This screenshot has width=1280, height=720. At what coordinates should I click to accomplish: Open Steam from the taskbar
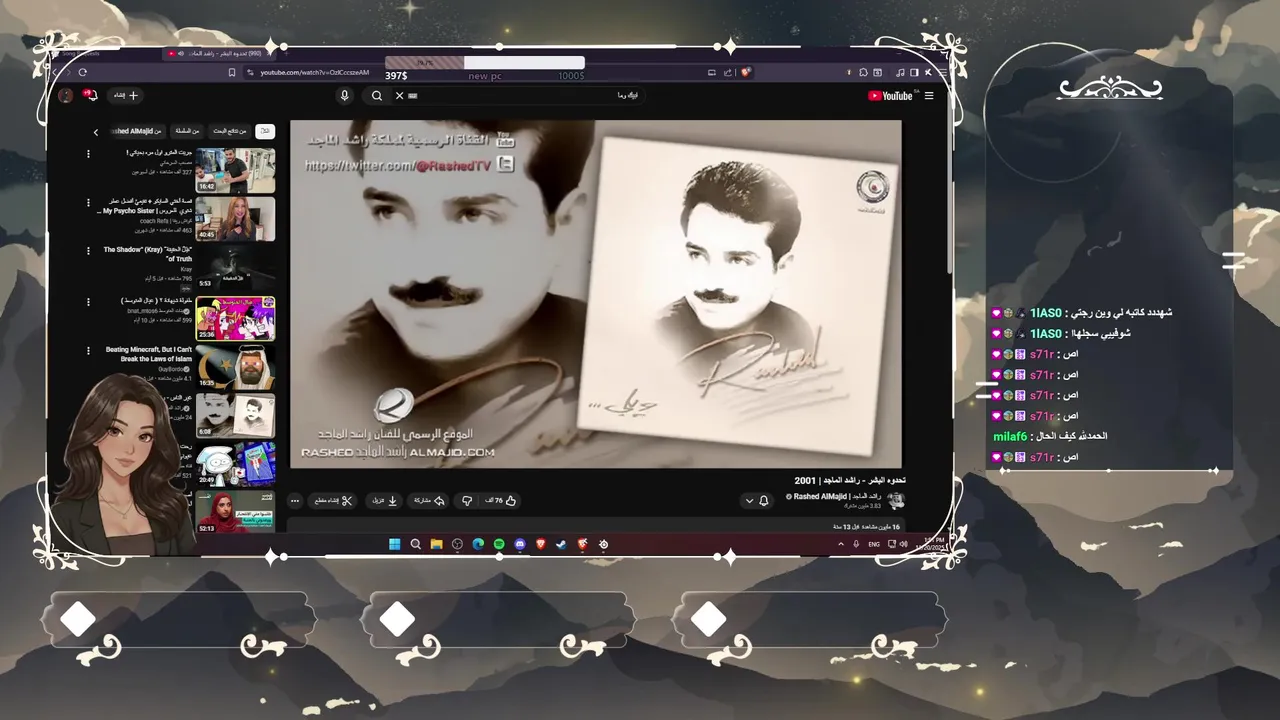[x=561, y=544]
